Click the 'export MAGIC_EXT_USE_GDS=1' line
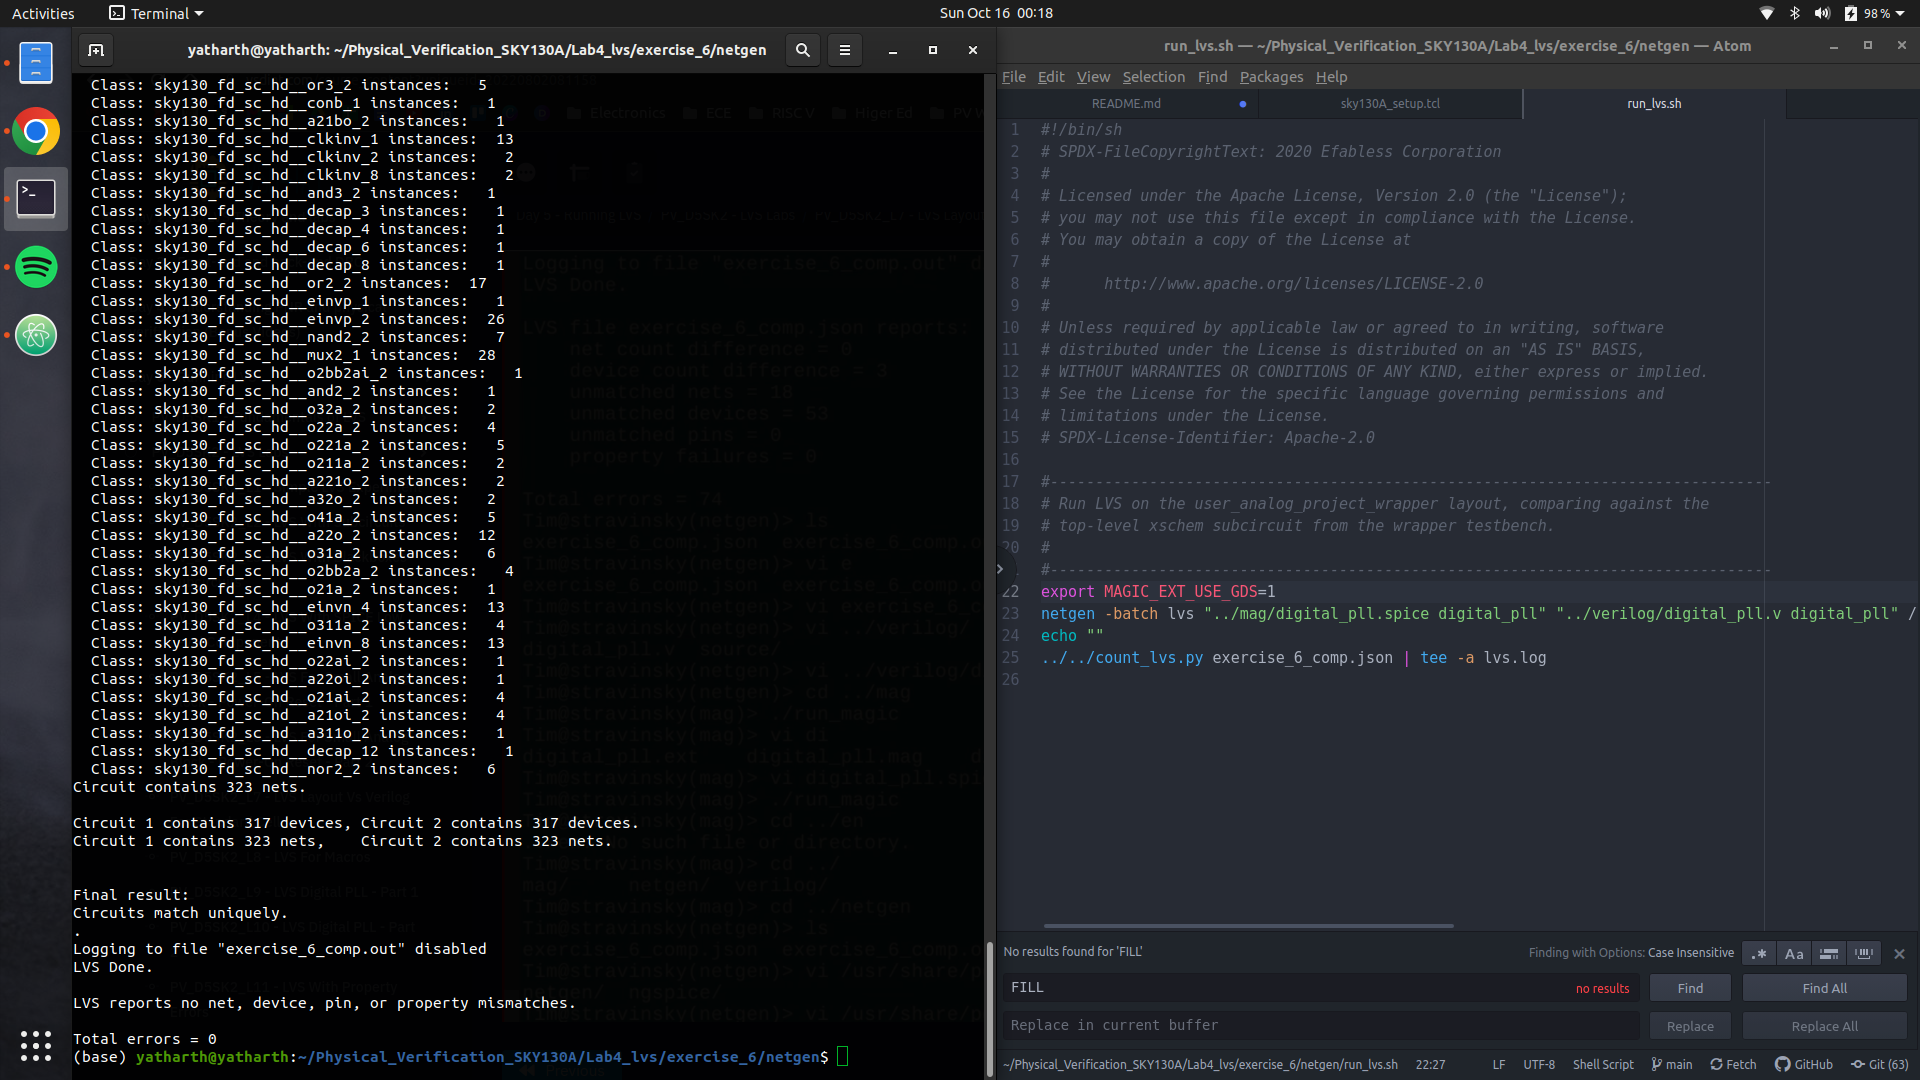 (1158, 592)
